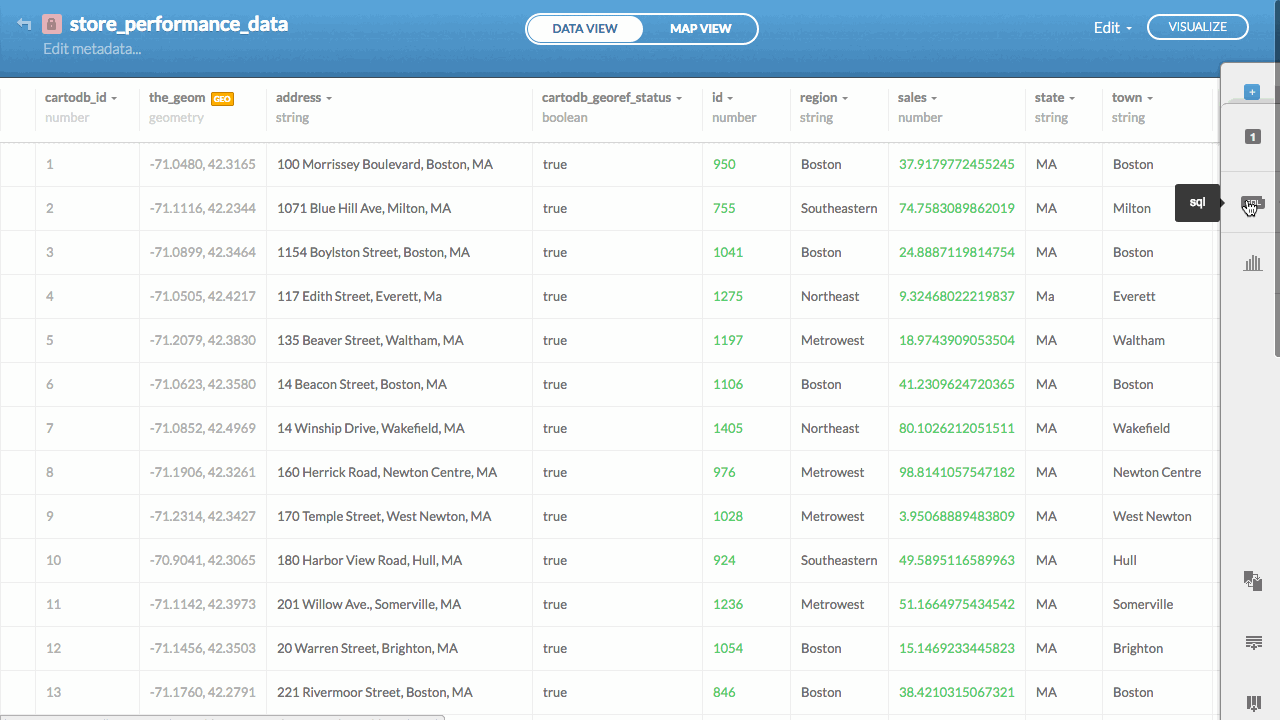Switch to MAP VIEW
The image size is (1280, 720).
[x=700, y=28]
